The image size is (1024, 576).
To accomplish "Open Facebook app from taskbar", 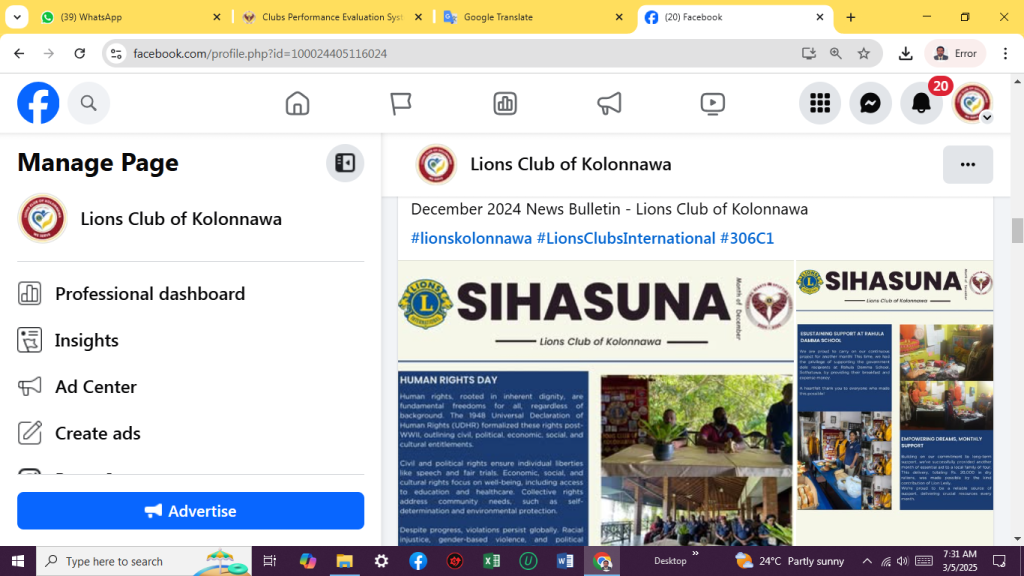I will (x=418, y=561).
